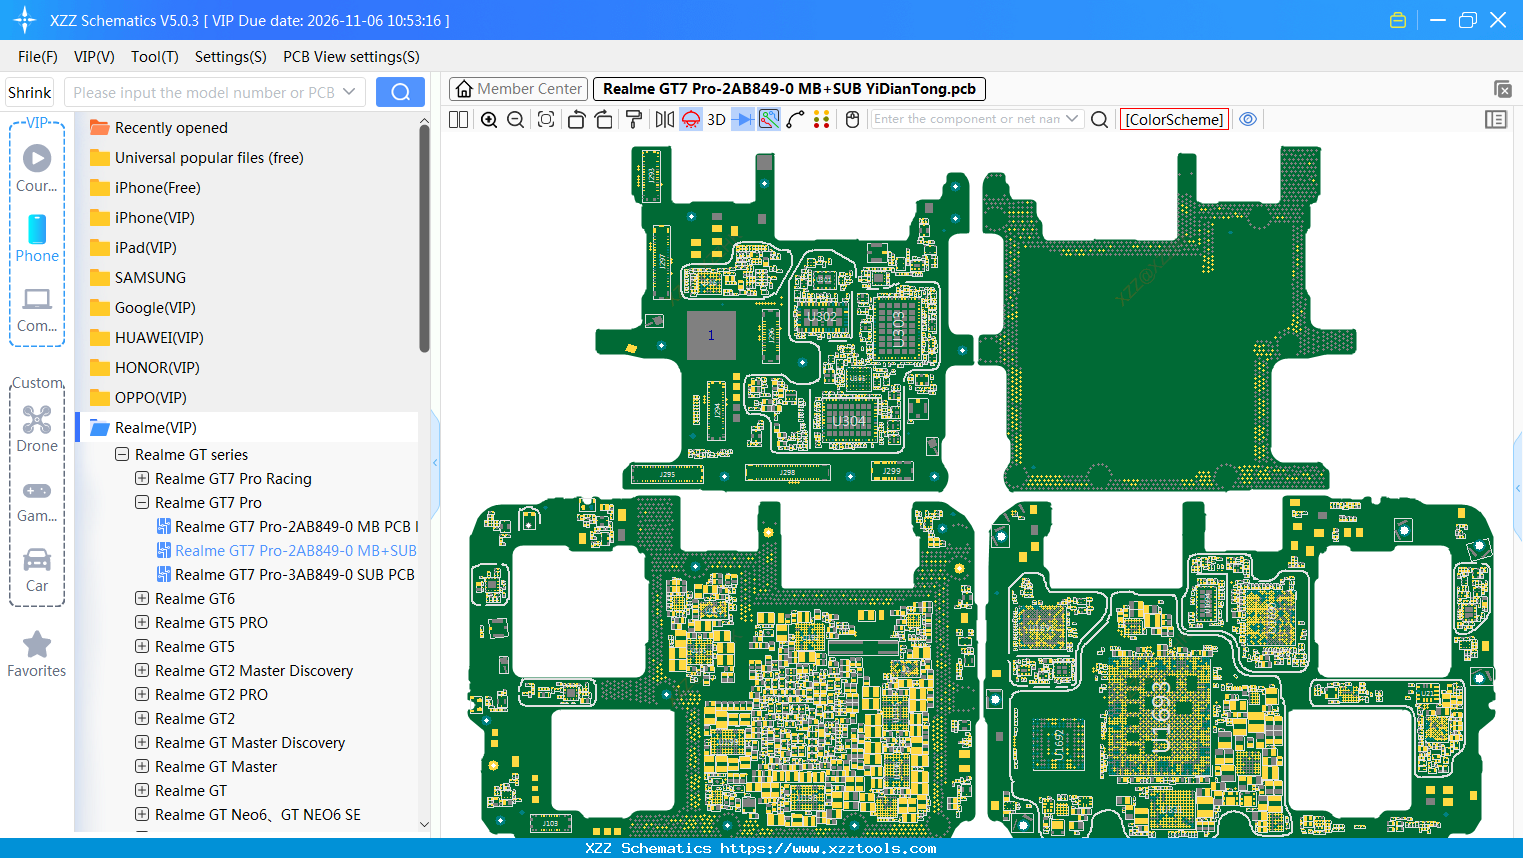Screen dimensions: 1523x858
Task: Open the Member Center
Action: [519, 89]
